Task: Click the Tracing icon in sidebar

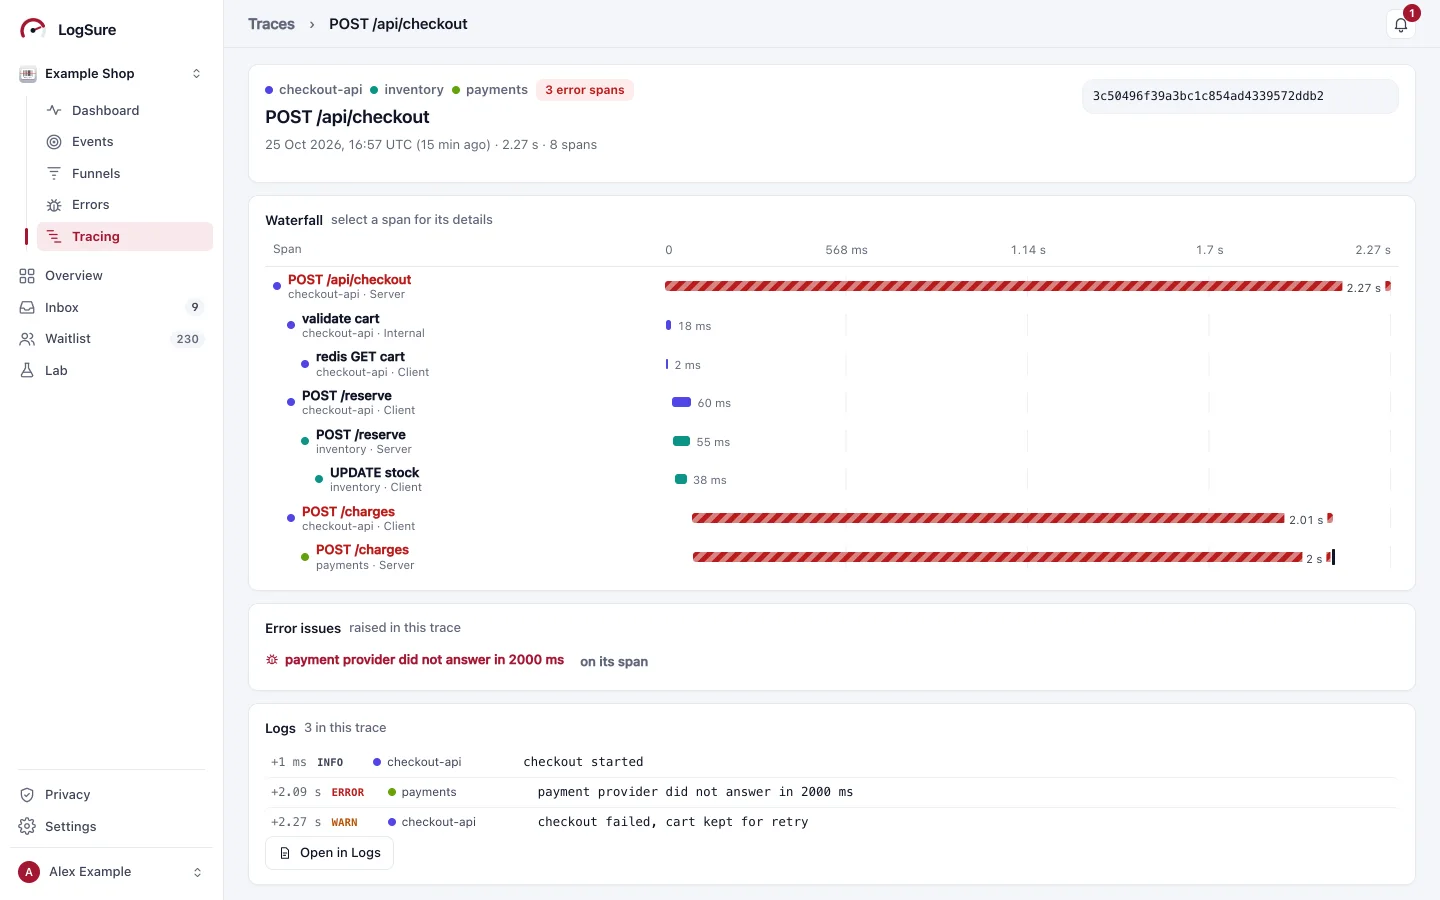Action: (54, 237)
